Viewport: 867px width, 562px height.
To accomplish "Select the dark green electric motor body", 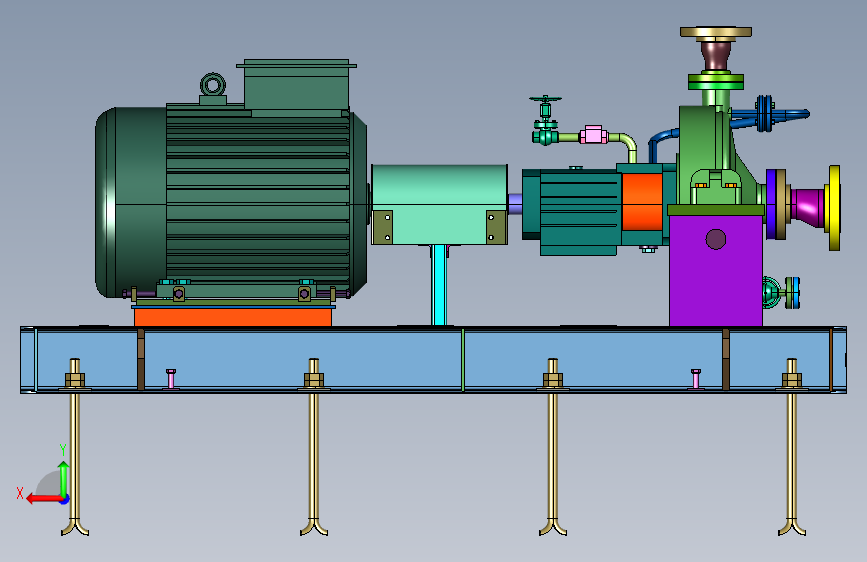I will point(231,202).
